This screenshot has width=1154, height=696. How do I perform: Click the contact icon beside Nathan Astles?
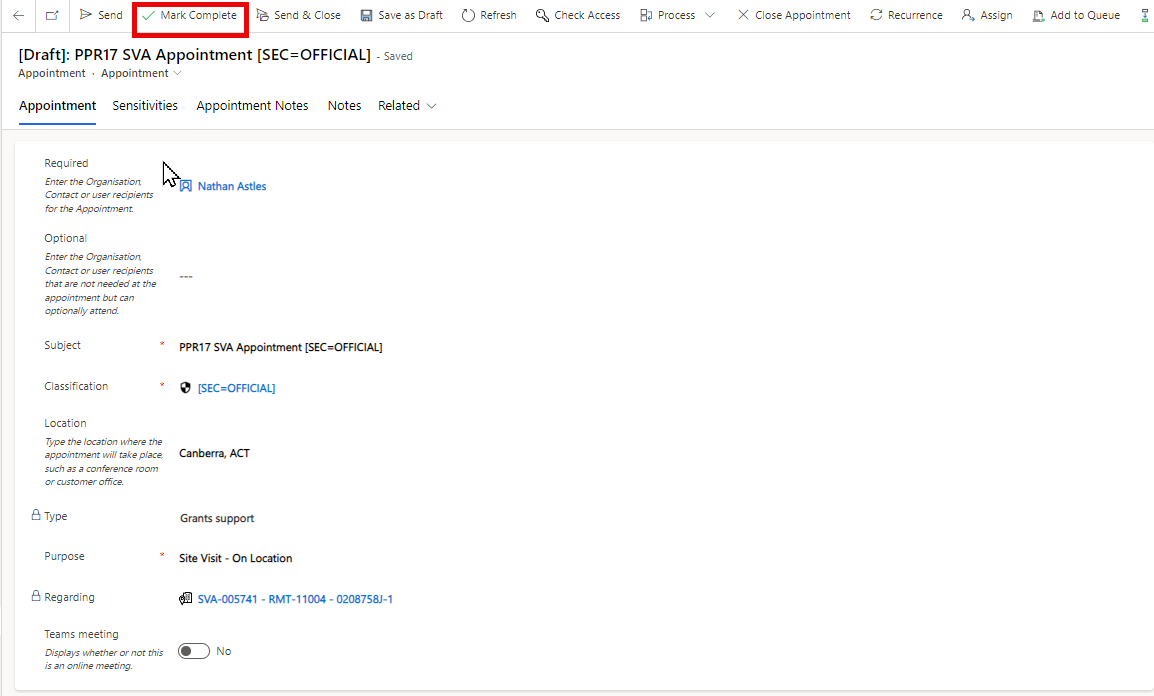coord(186,187)
